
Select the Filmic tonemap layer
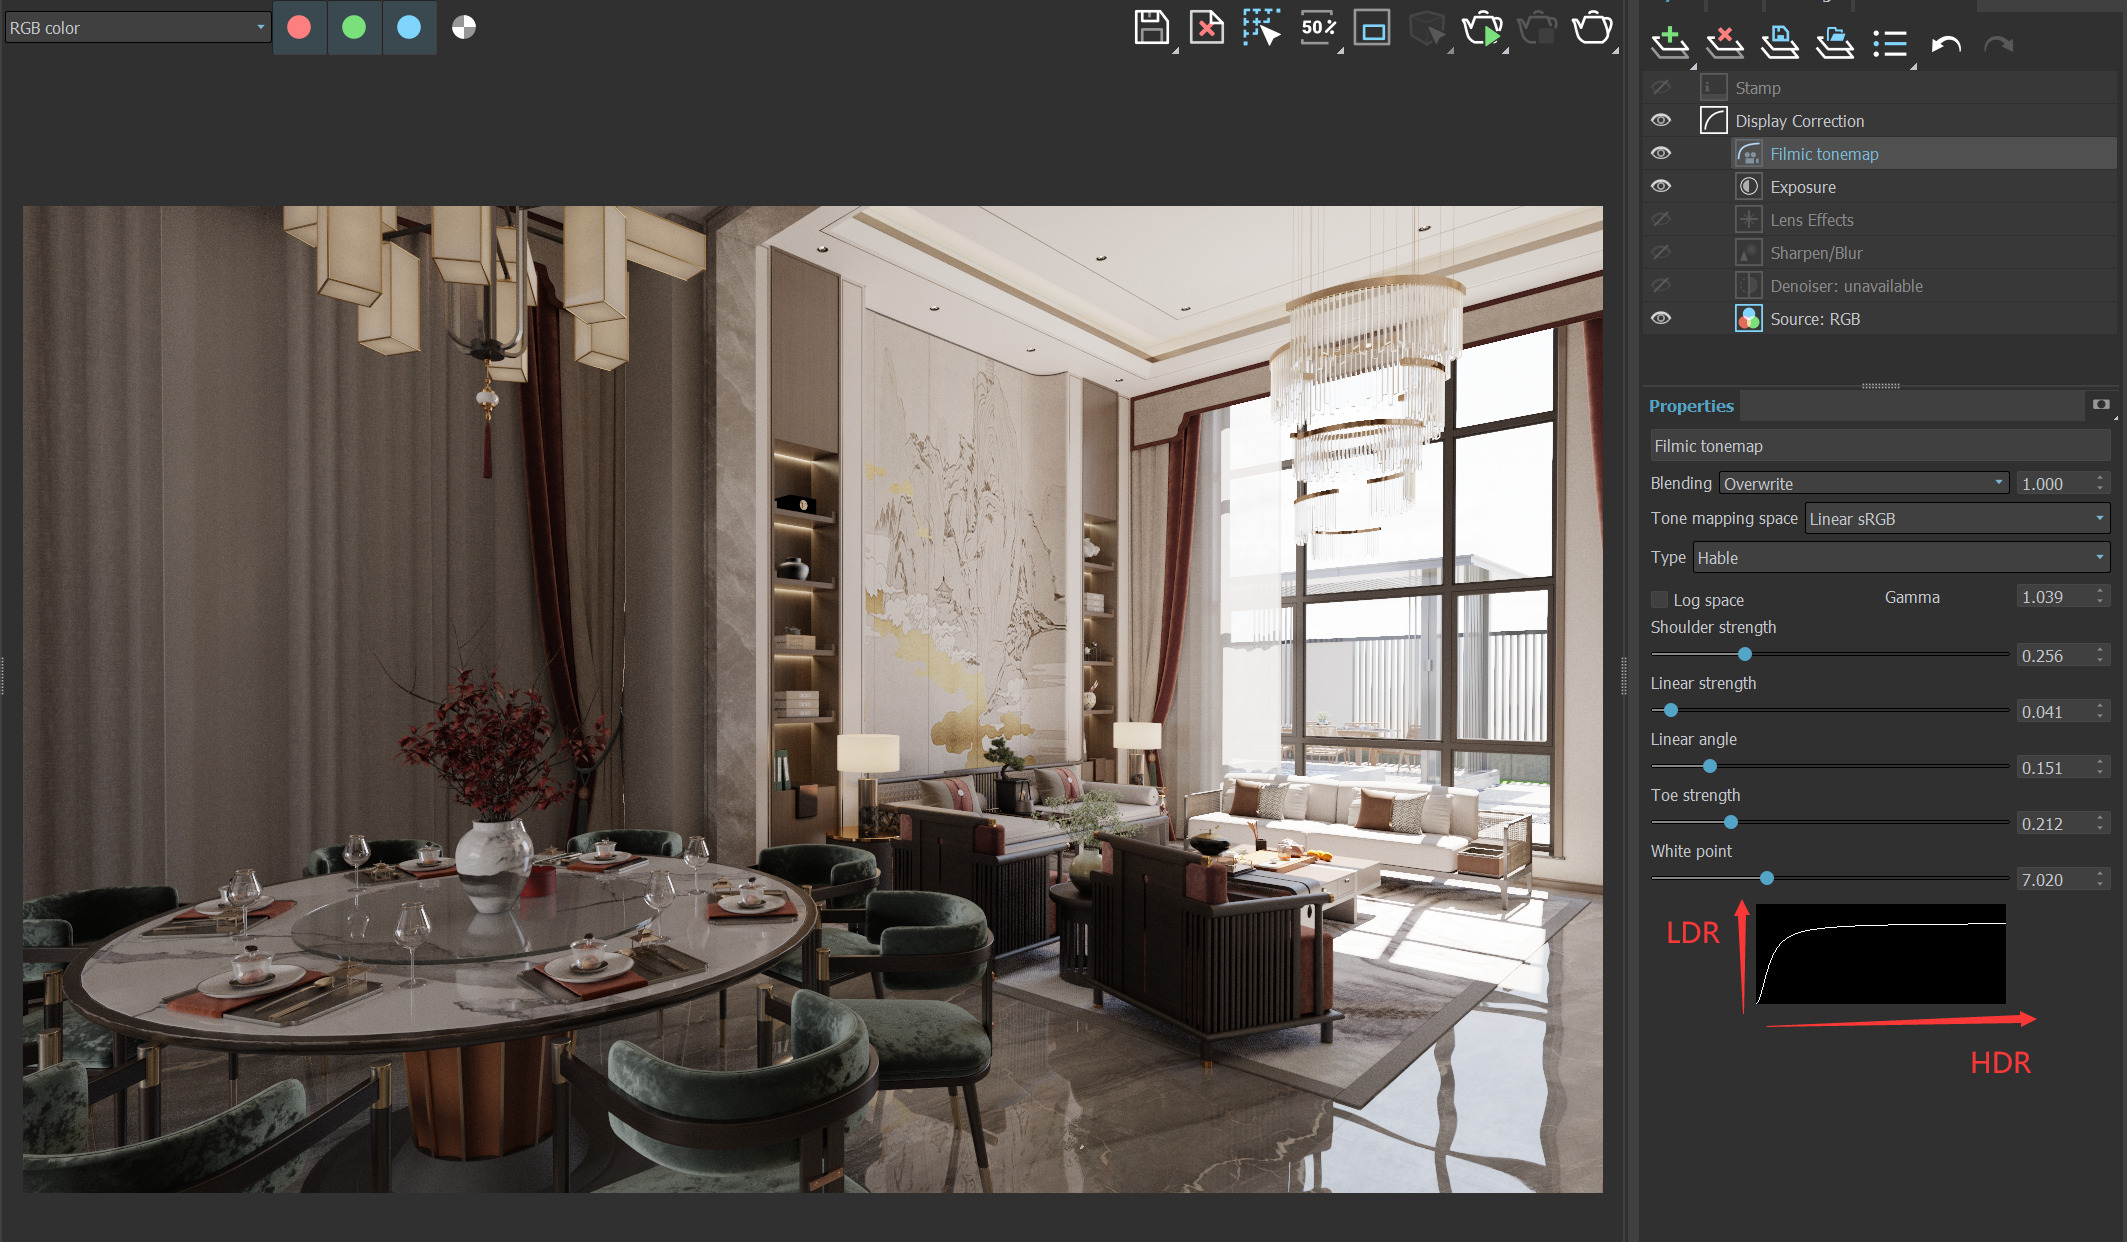(x=1880, y=154)
